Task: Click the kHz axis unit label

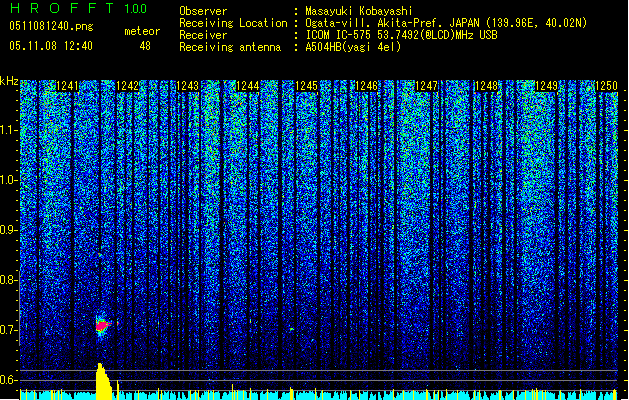Action: (9, 81)
